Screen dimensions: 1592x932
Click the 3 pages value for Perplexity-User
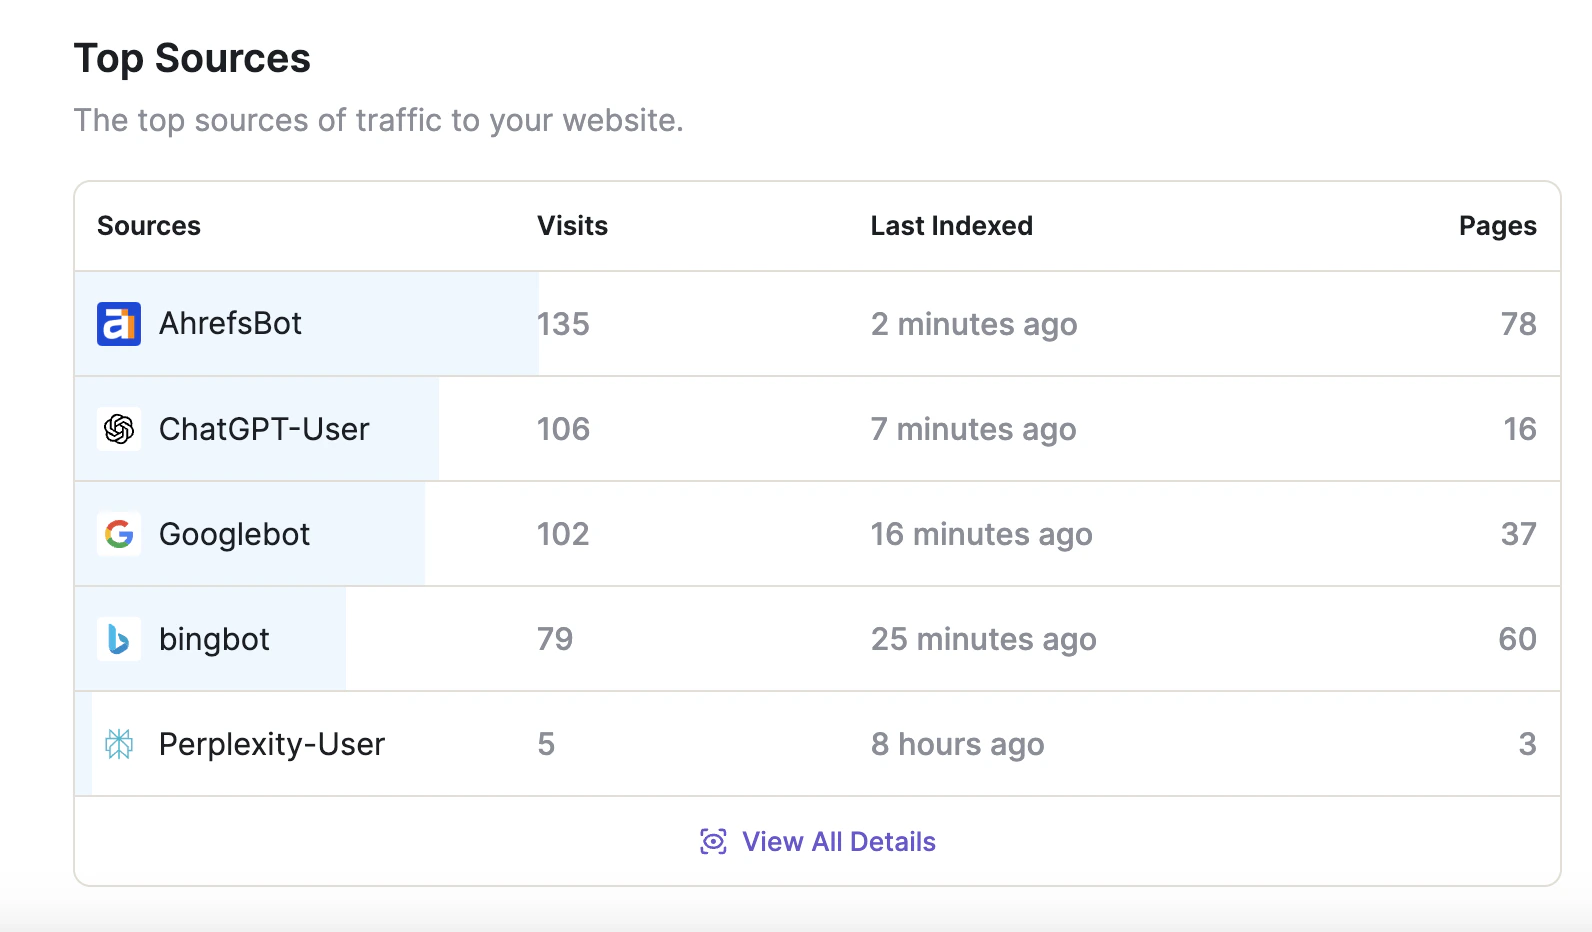[1527, 744]
